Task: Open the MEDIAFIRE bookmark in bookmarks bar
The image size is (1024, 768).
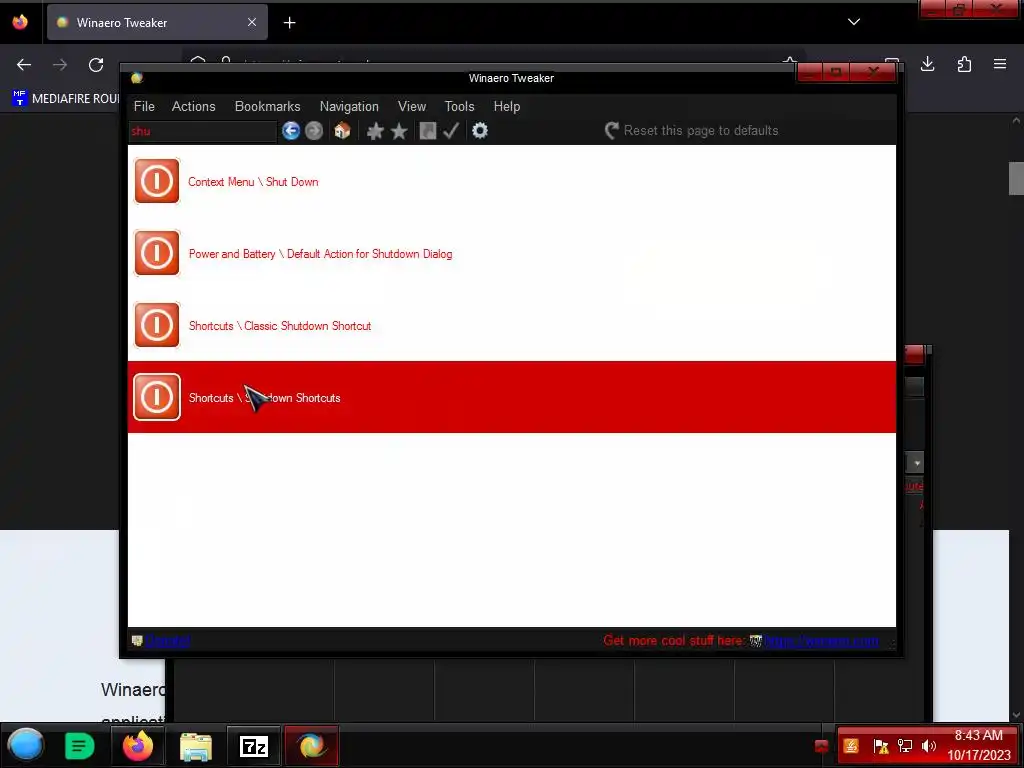Action: (67, 99)
